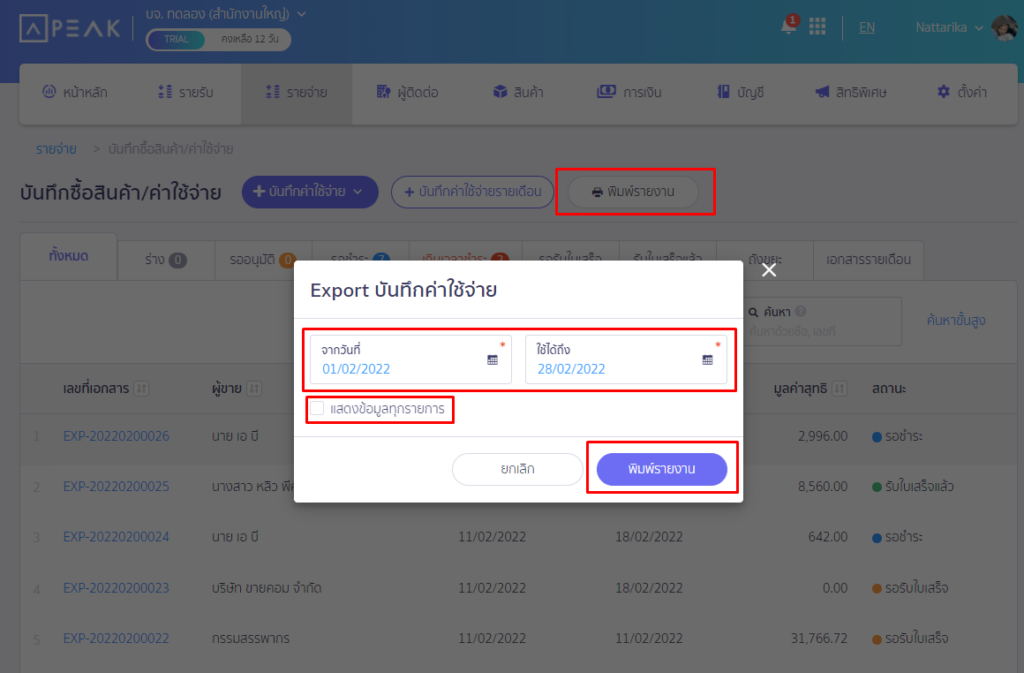Switch to the เอกสารรายเดือน tab
This screenshot has width=1024, height=673.
click(868, 259)
